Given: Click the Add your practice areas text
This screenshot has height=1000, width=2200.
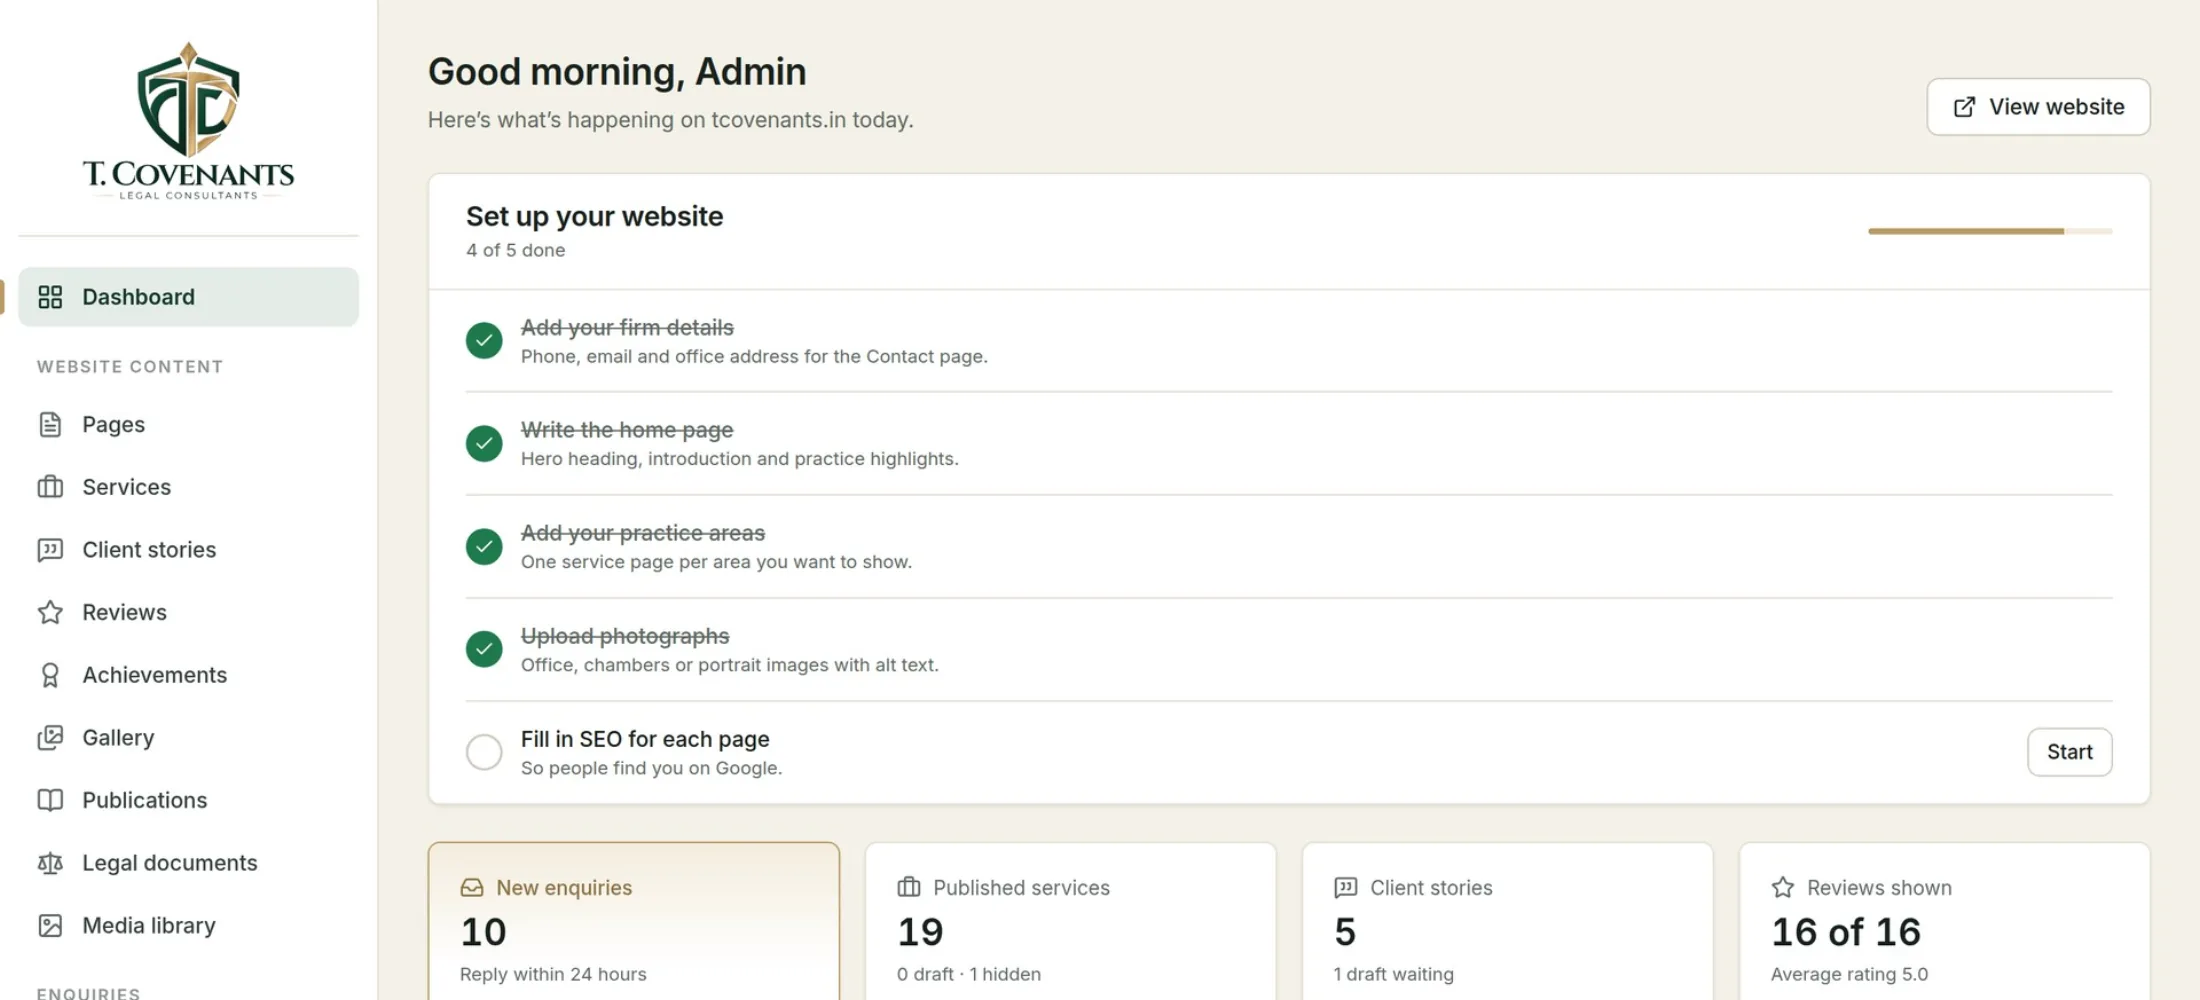Looking at the screenshot, I should (x=643, y=533).
